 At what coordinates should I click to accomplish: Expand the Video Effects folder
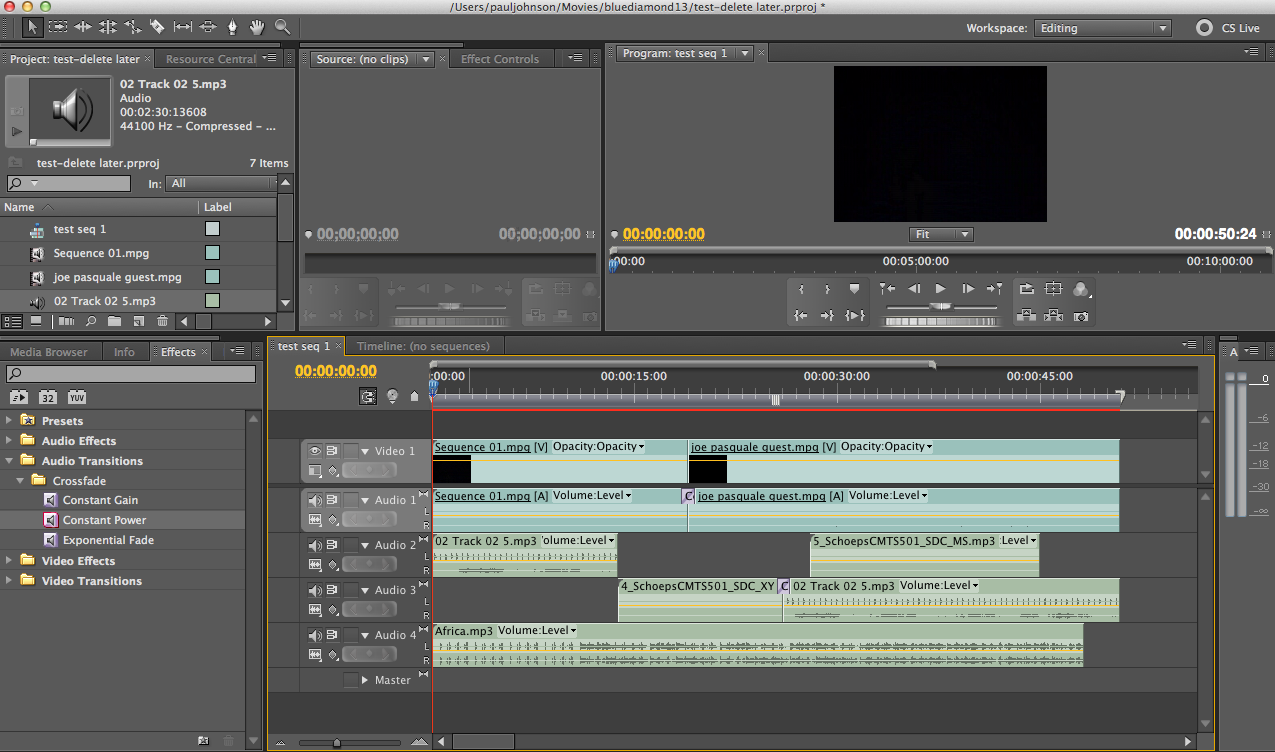tap(9, 561)
